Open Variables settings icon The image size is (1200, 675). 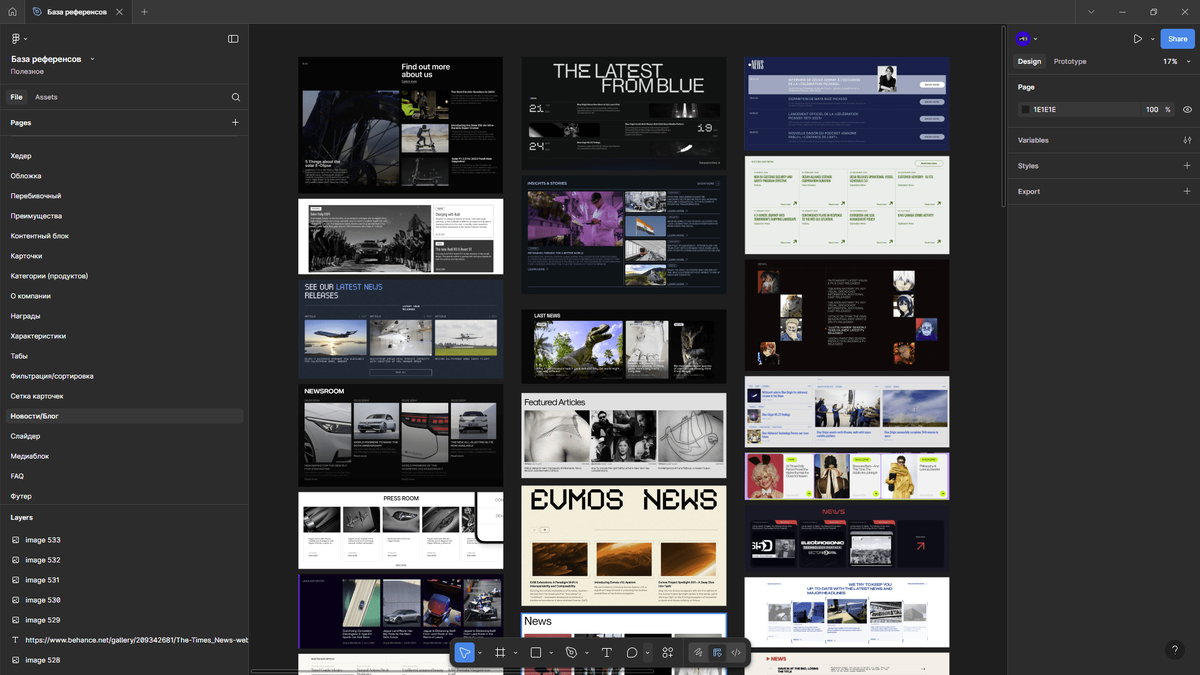(x=1187, y=140)
